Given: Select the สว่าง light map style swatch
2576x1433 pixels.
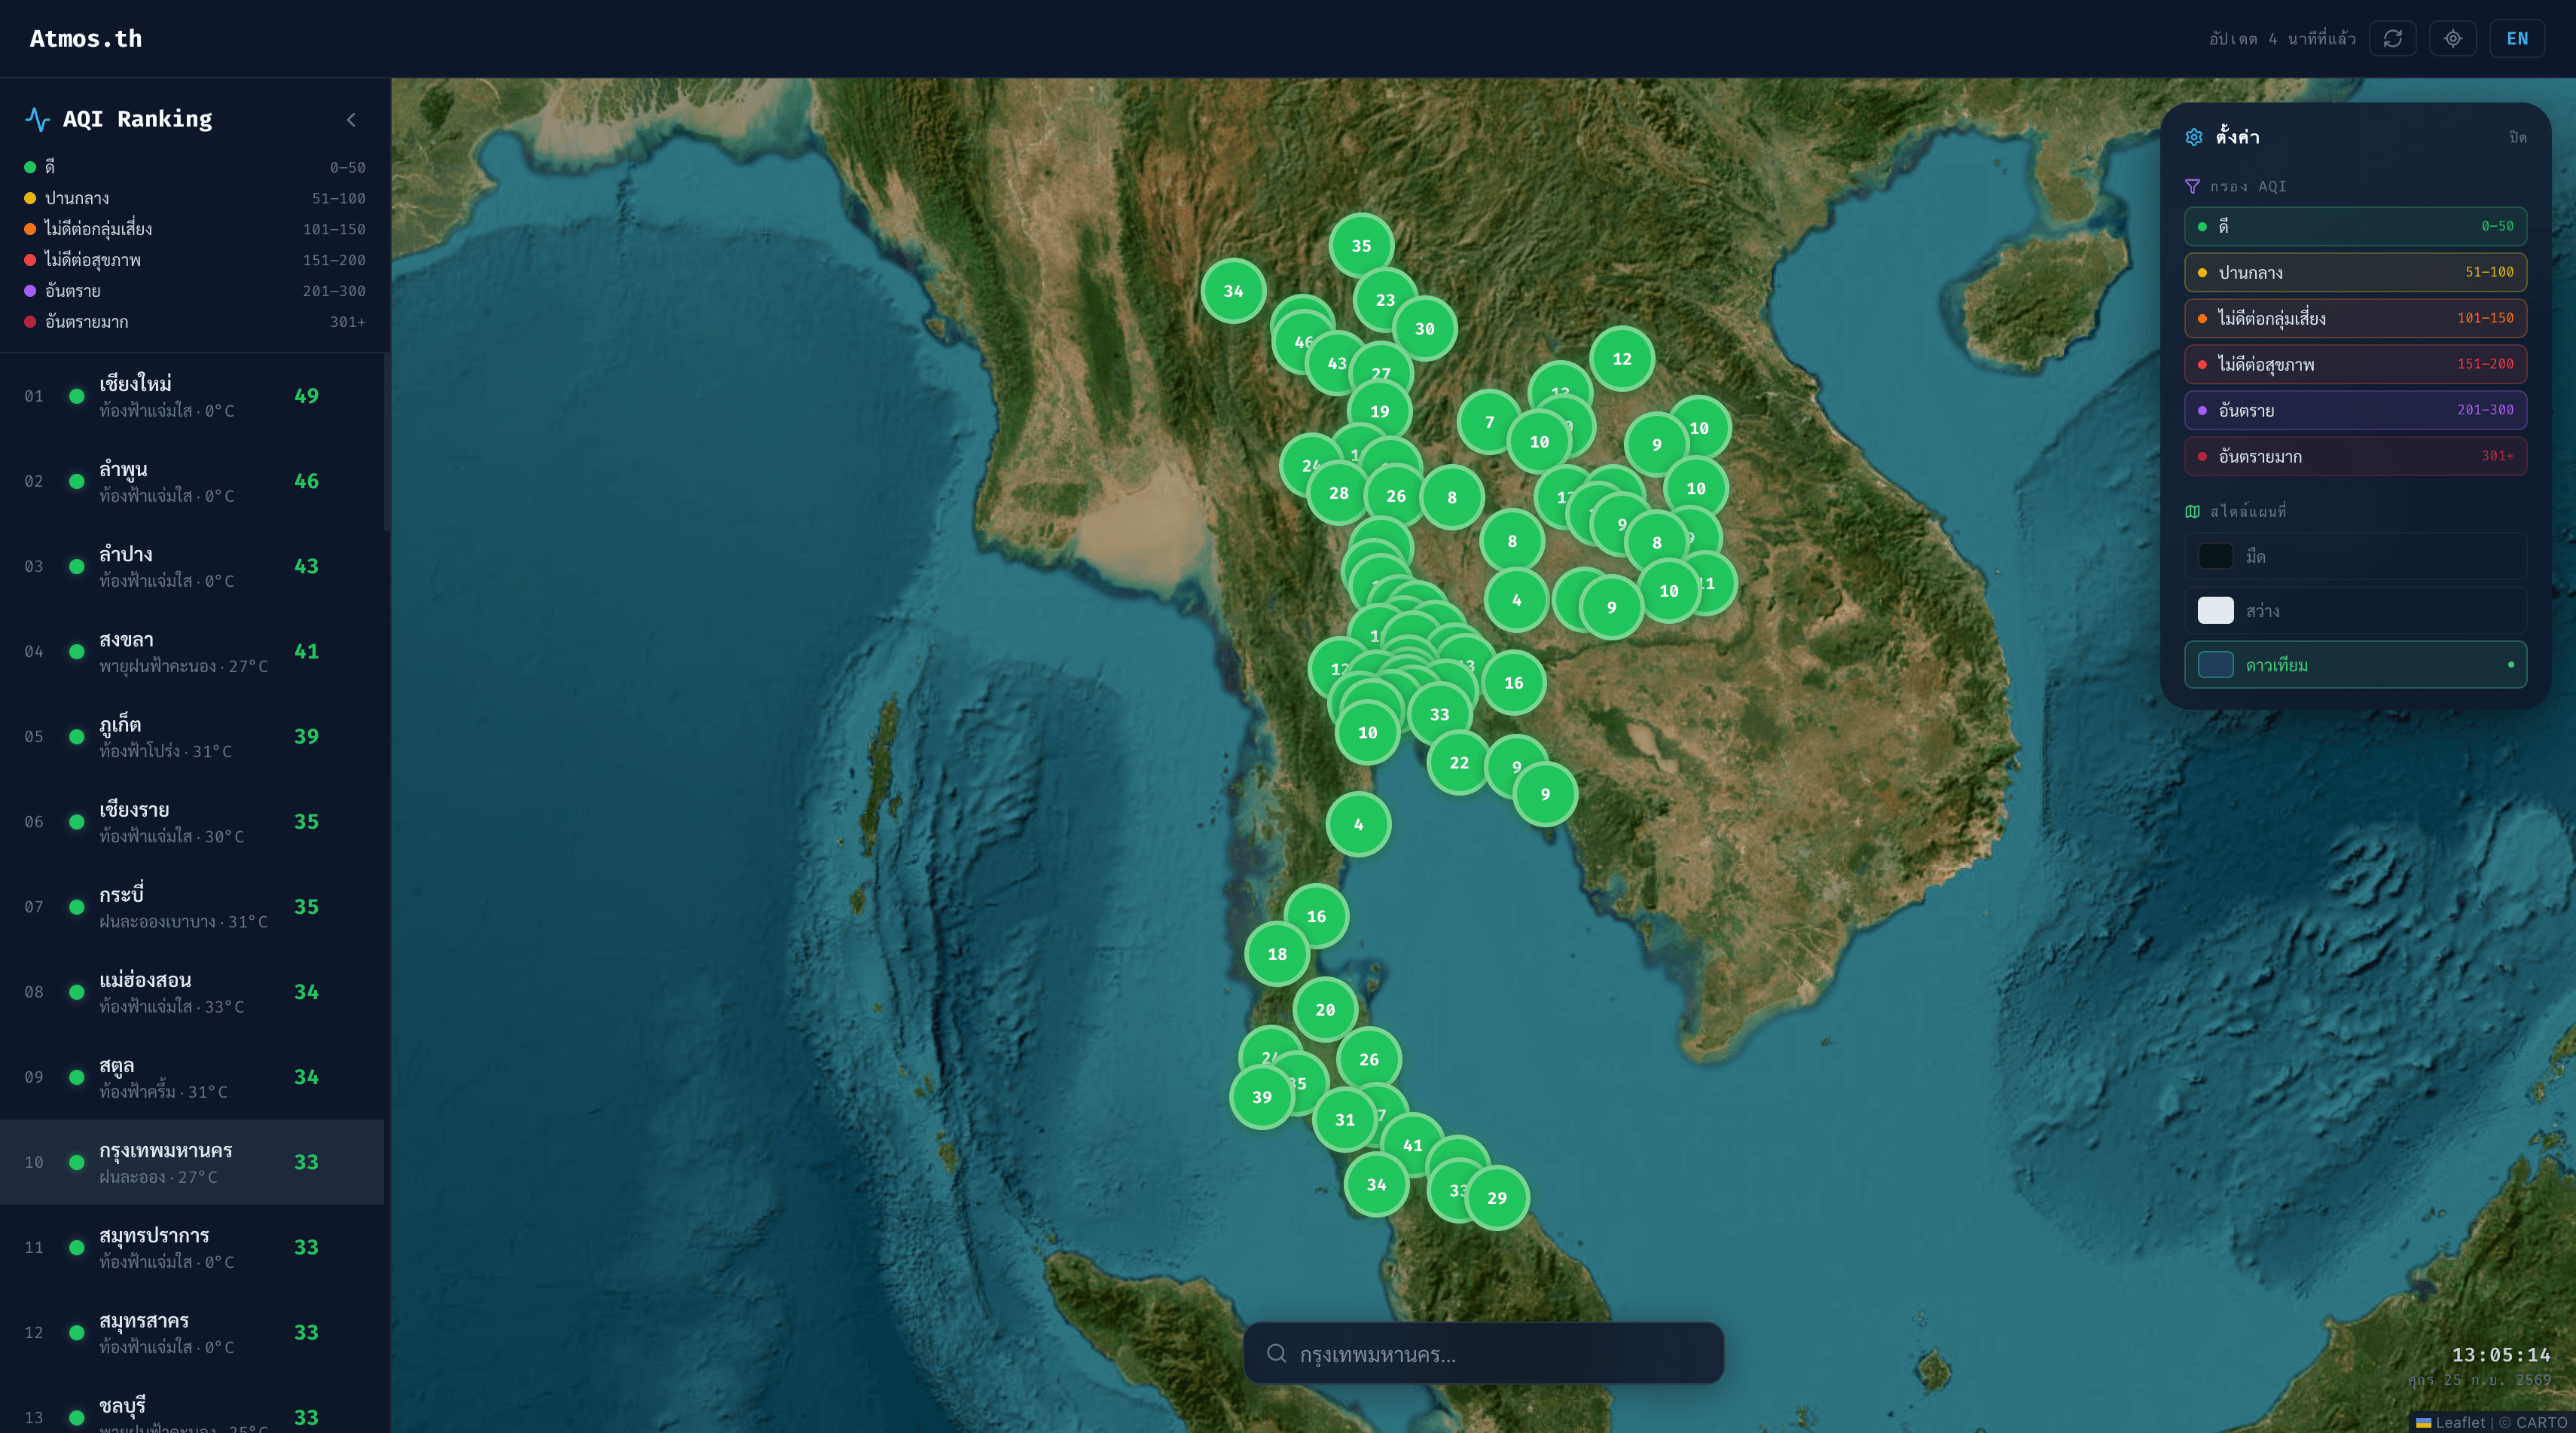Looking at the screenshot, I should pyautogui.click(x=2215, y=610).
